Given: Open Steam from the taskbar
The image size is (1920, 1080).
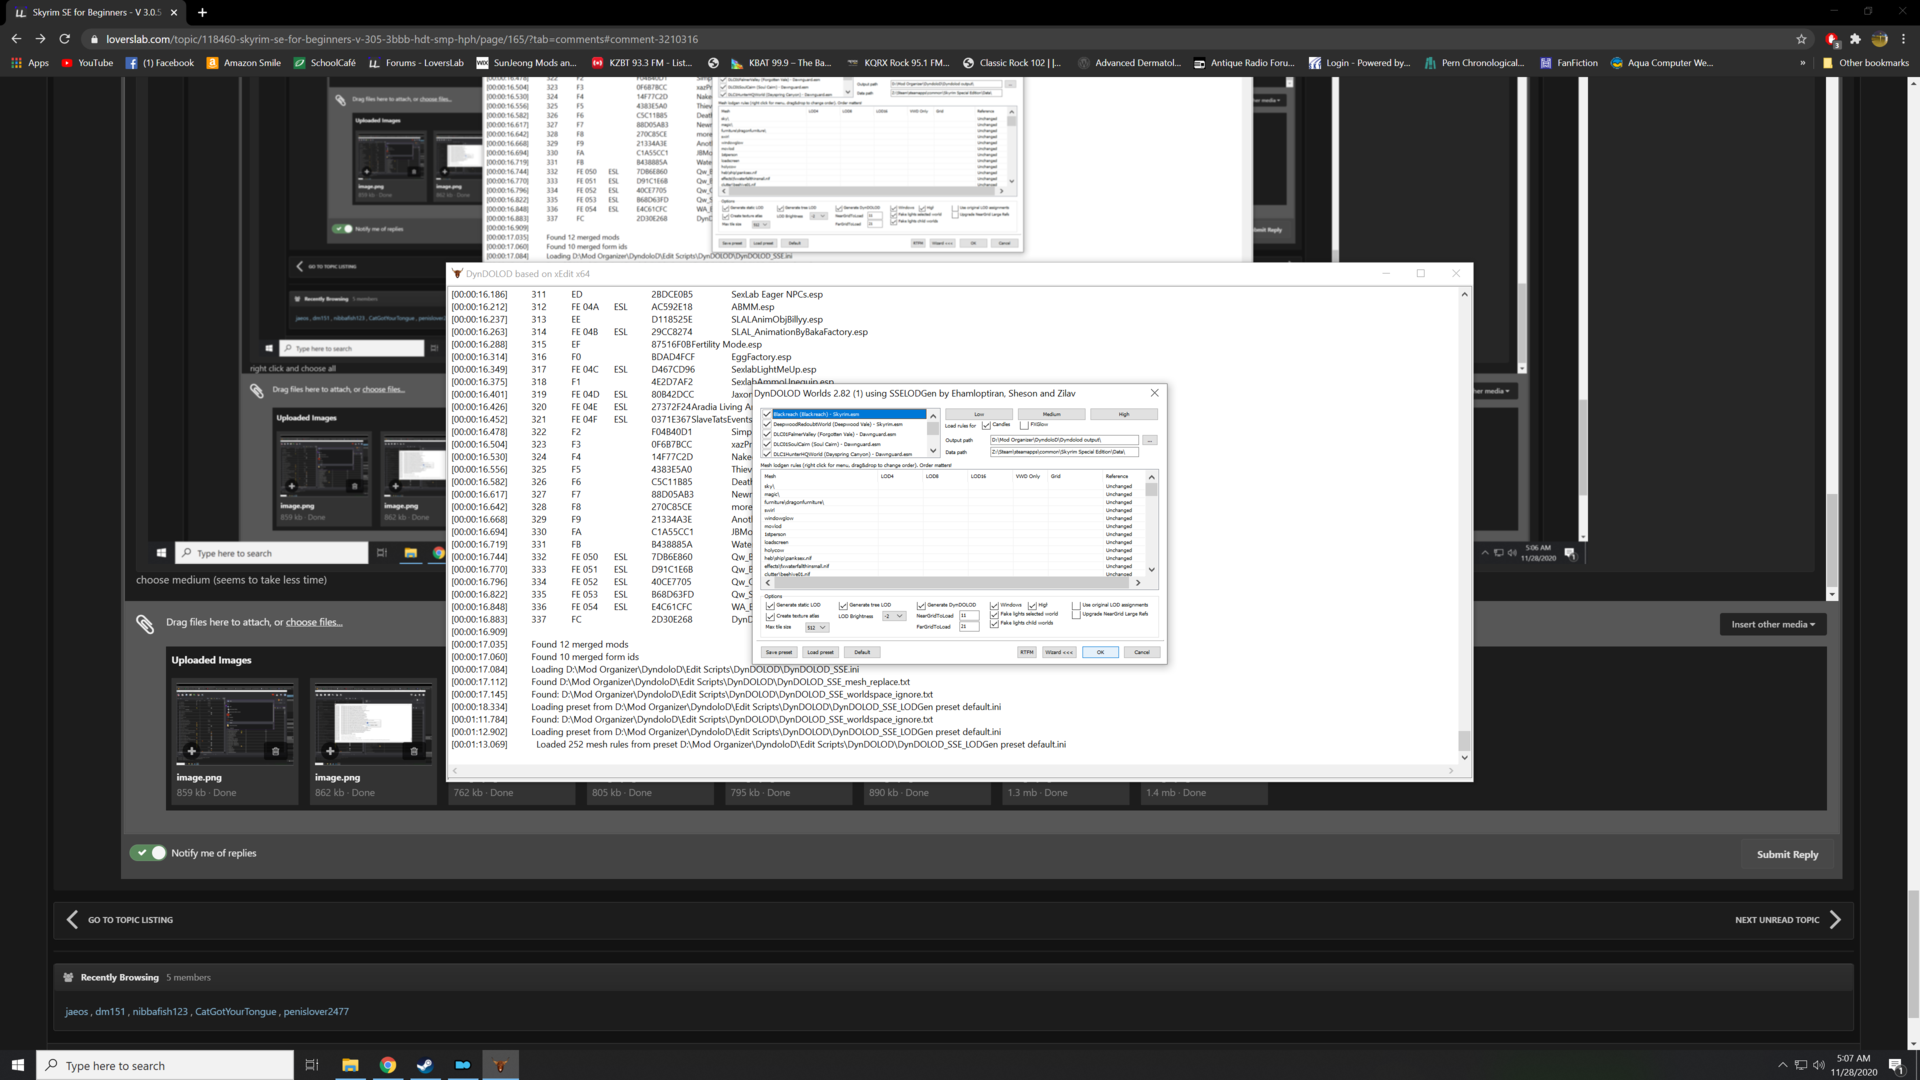Looking at the screenshot, I should tap(425, 1065).
